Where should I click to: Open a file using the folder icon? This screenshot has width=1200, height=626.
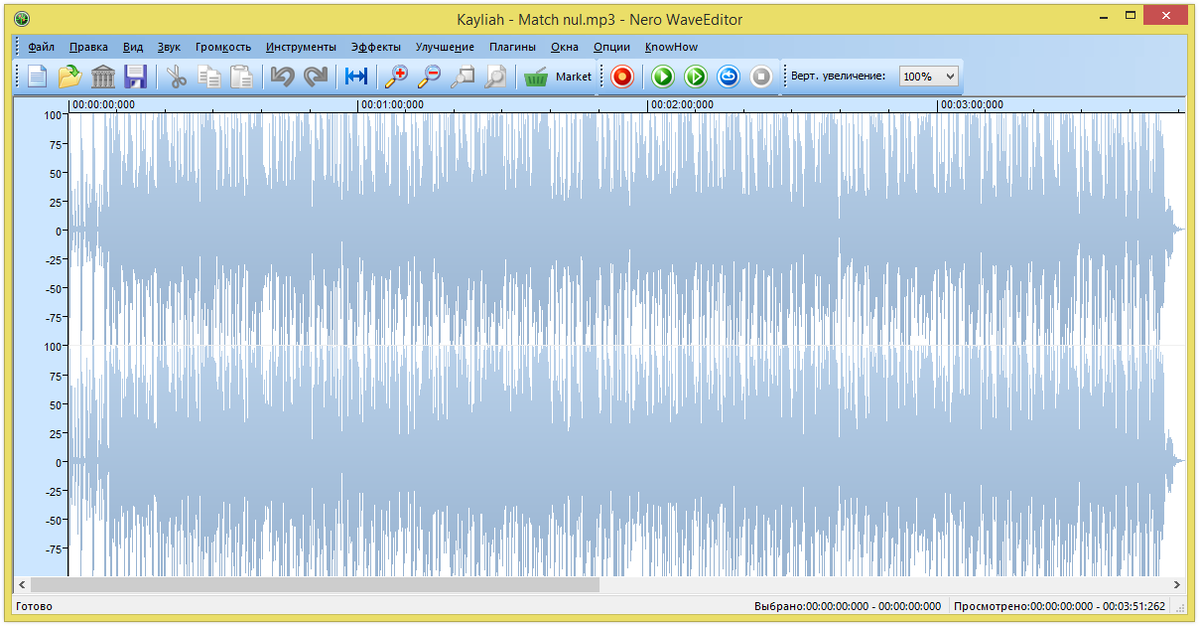pyautogui.click(x=70, y=76)
